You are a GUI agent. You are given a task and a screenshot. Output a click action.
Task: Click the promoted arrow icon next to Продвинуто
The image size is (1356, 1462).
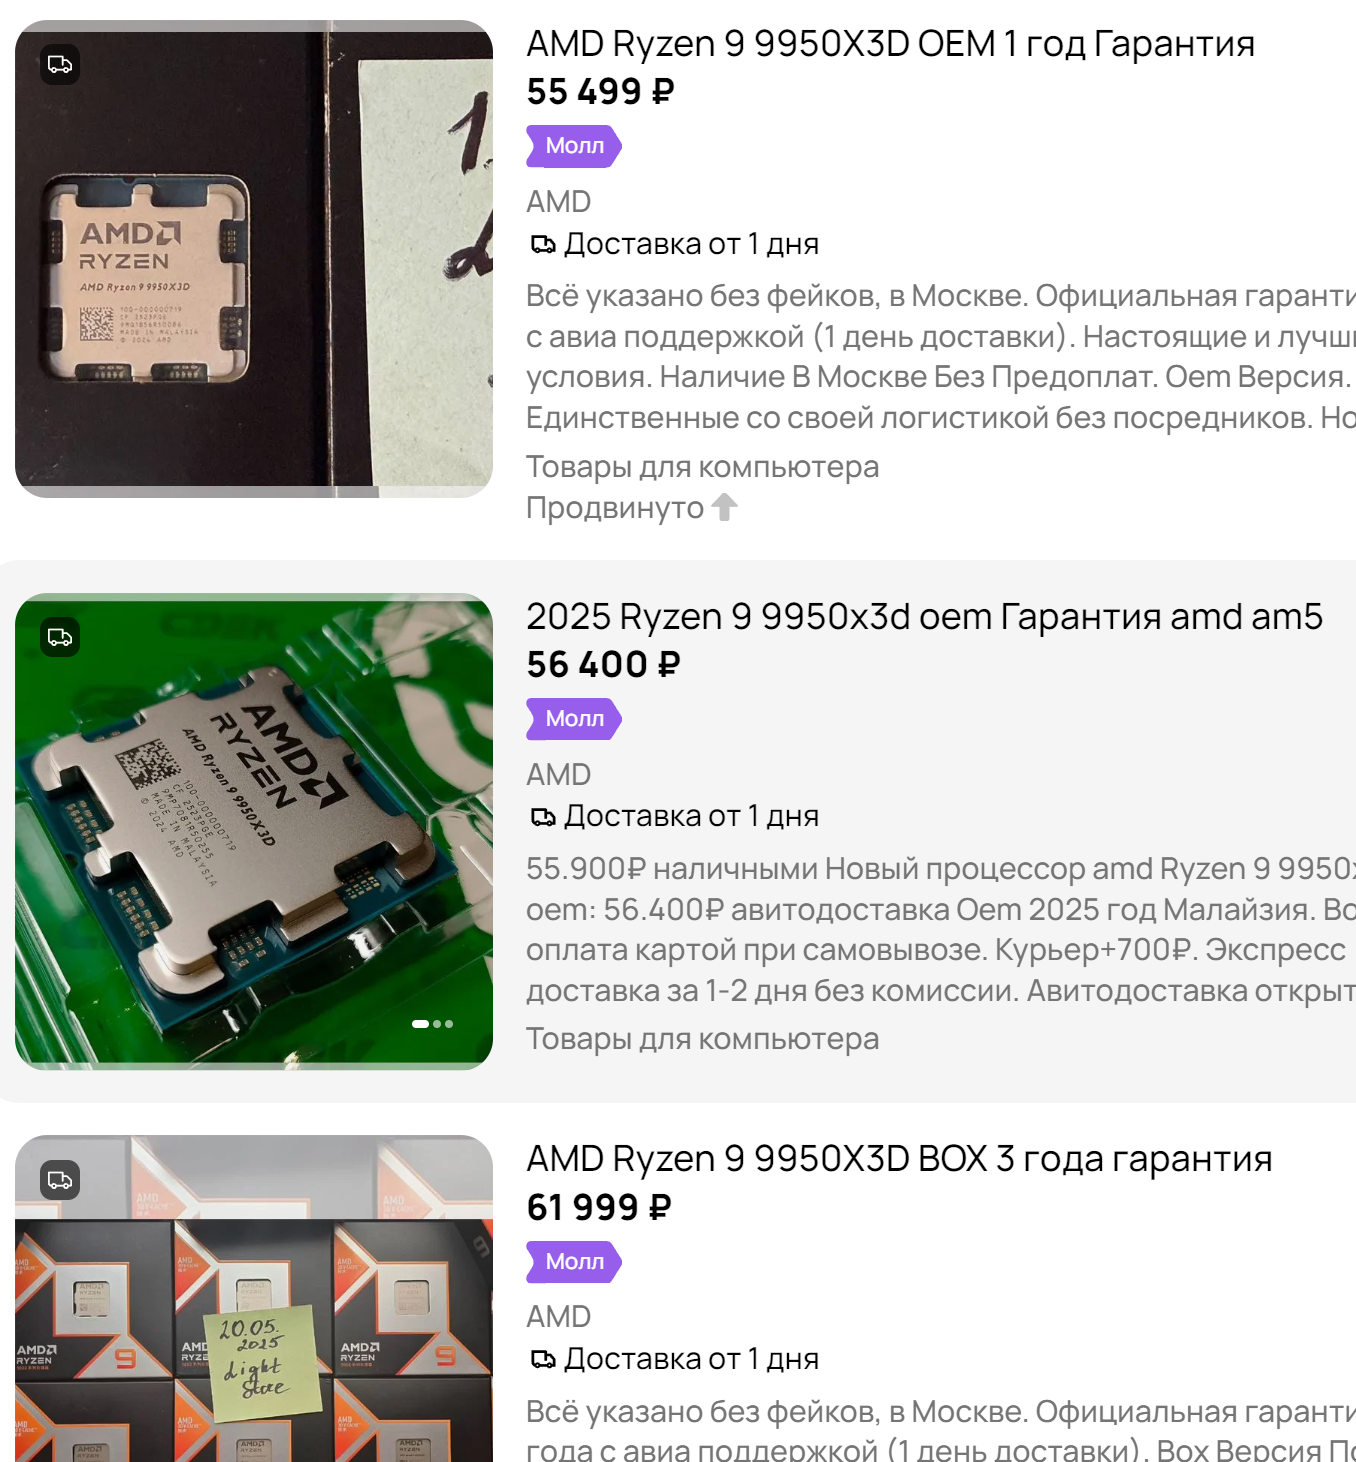pos(725,508)
